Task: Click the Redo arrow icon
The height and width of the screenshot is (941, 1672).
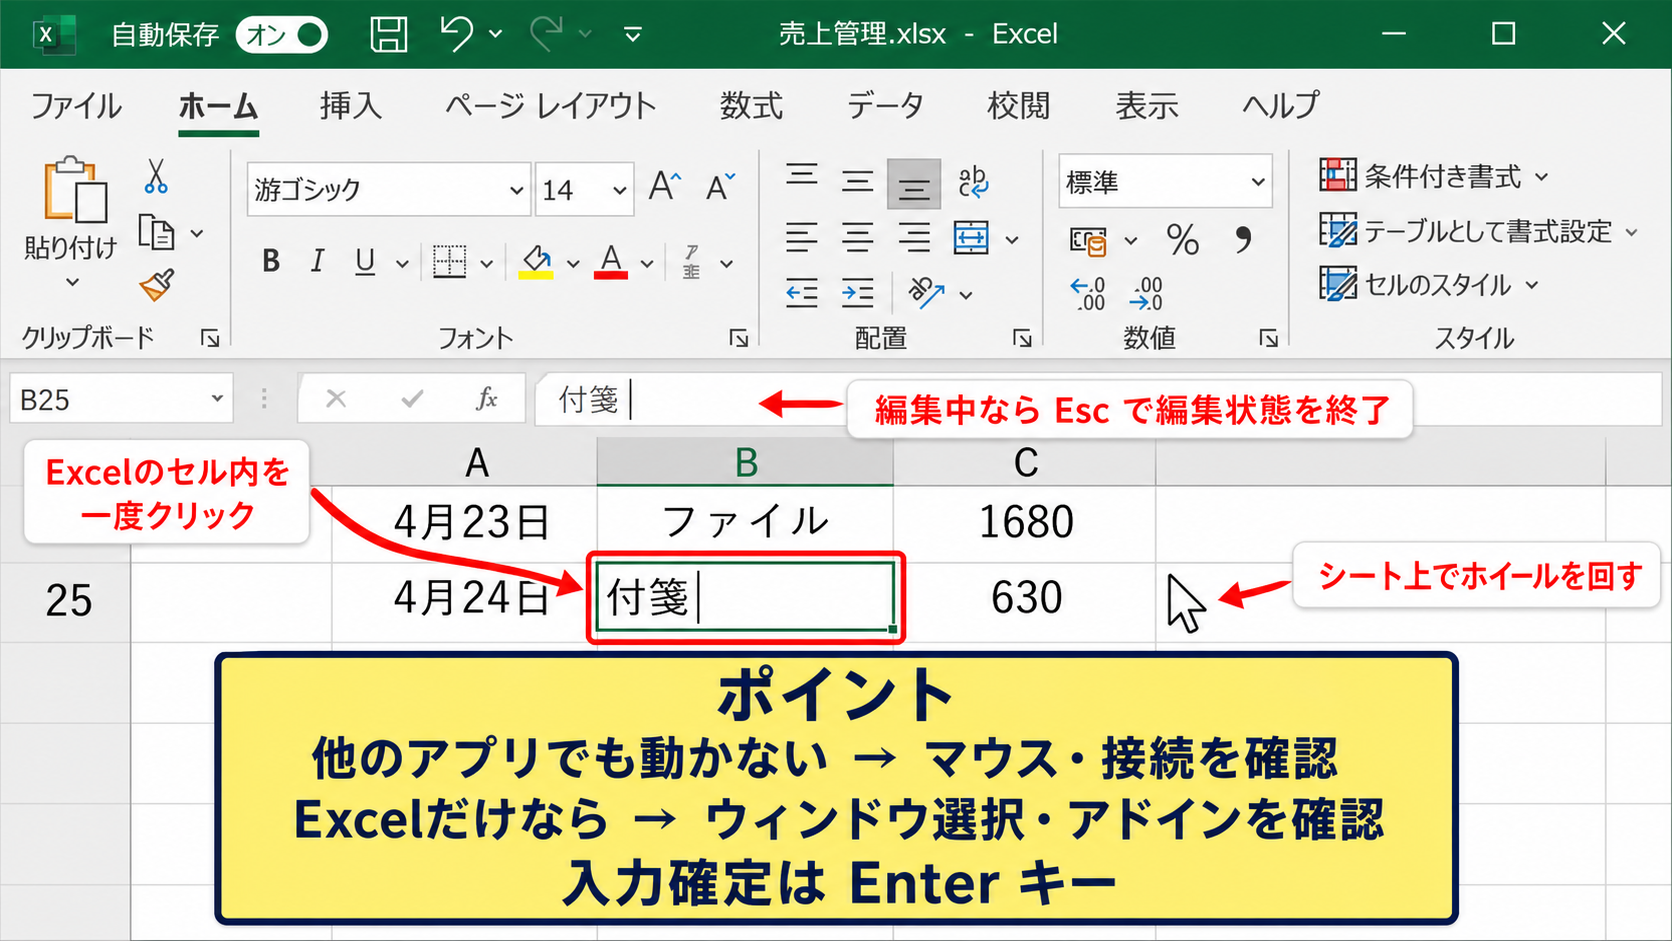Action: point(546,33)
